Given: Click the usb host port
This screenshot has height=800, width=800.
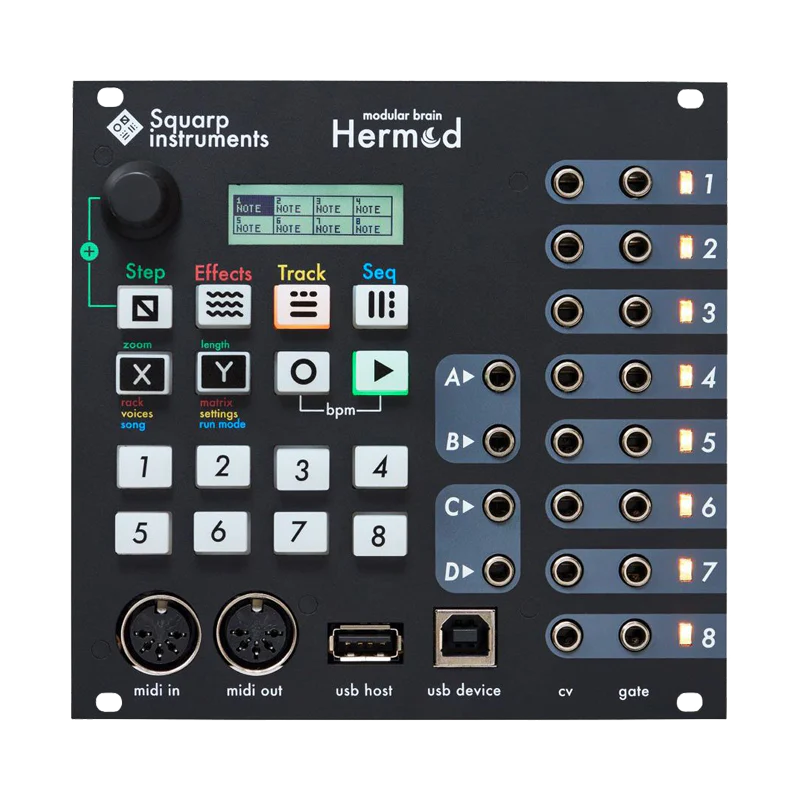Looking at the screenshot, I should 365,642.
